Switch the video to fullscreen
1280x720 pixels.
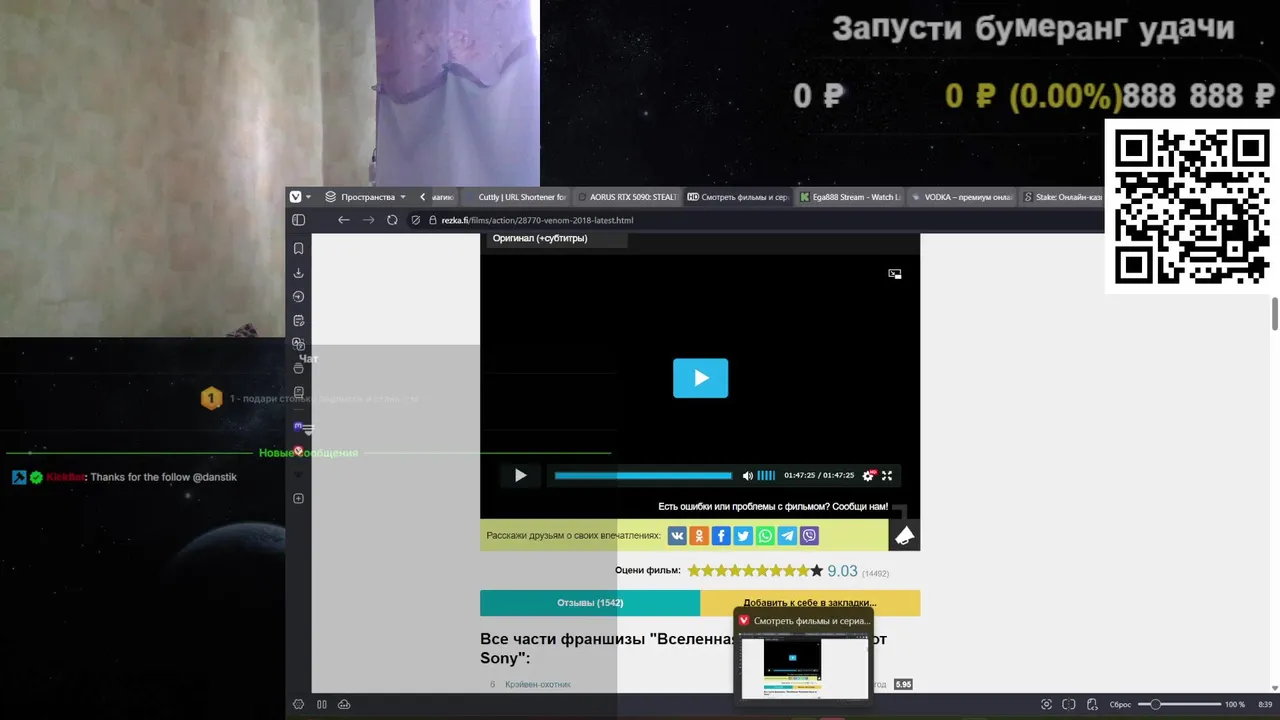[x=887, y=476]
